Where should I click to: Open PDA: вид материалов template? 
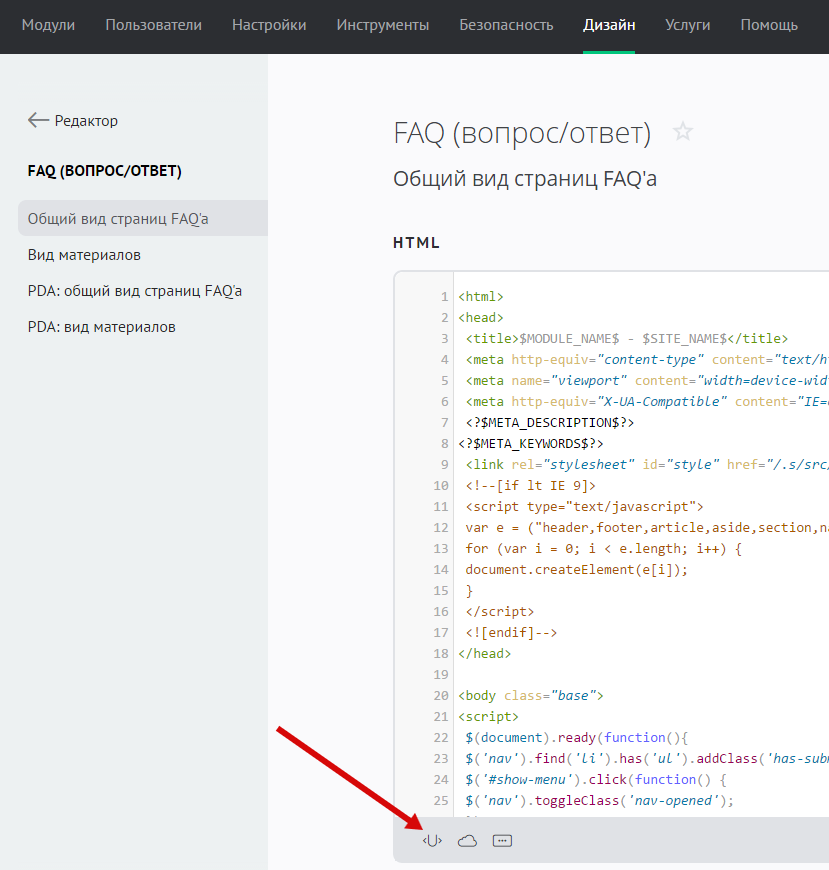[x=101, y=327]
